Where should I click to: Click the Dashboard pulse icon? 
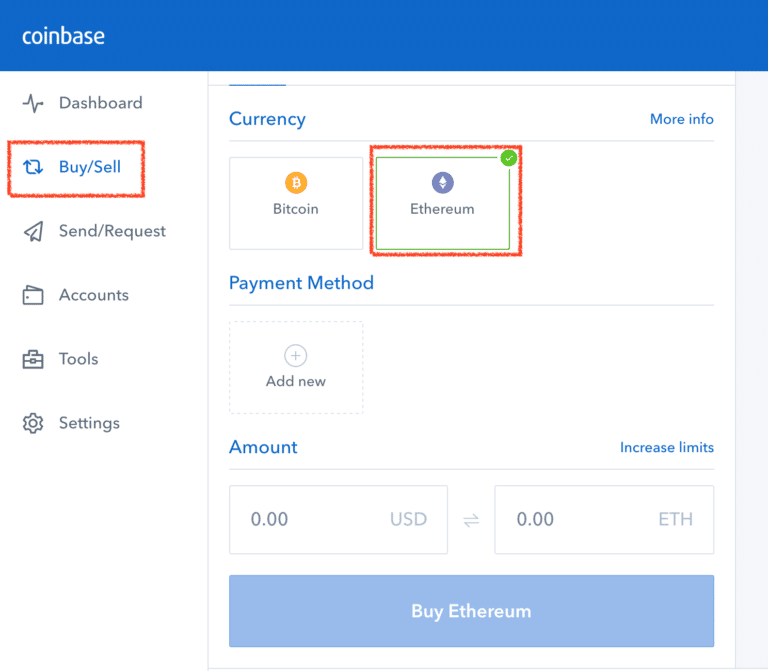click(33, 103)
